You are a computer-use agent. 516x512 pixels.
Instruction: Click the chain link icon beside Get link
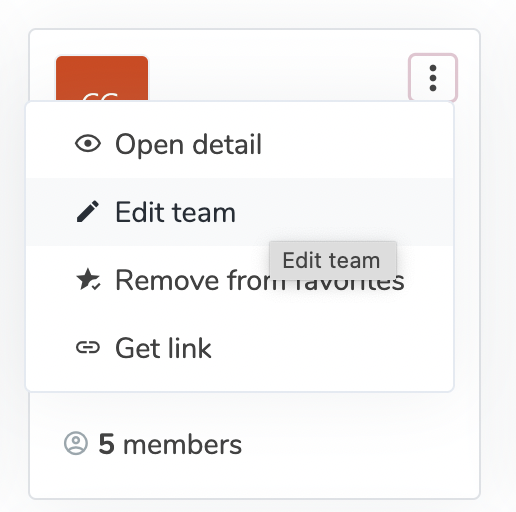88,348
